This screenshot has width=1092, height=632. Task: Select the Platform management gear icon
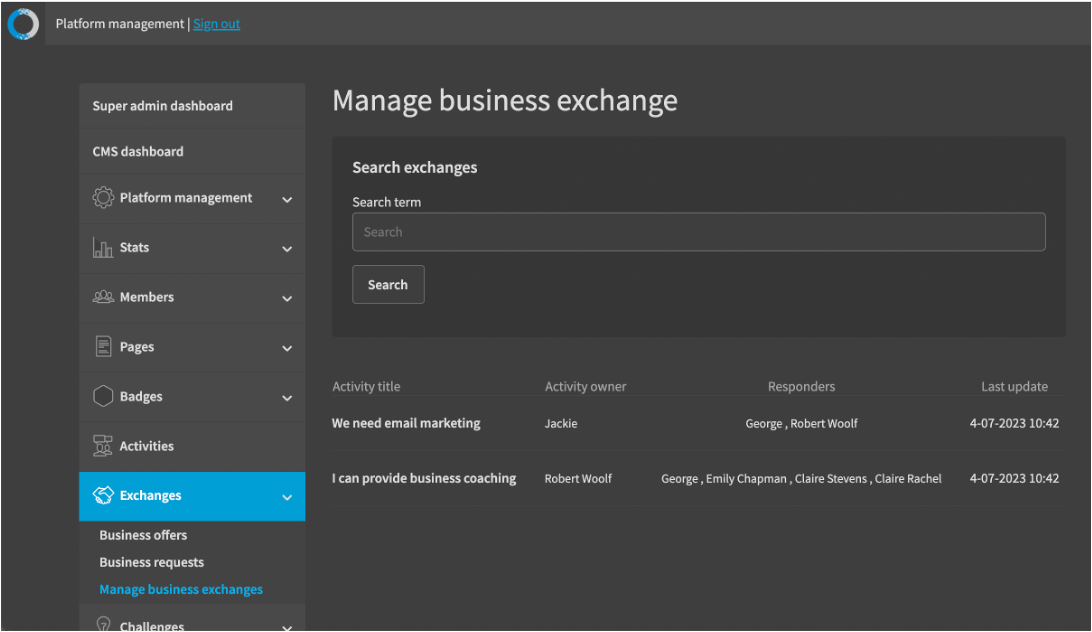[103, 198]
